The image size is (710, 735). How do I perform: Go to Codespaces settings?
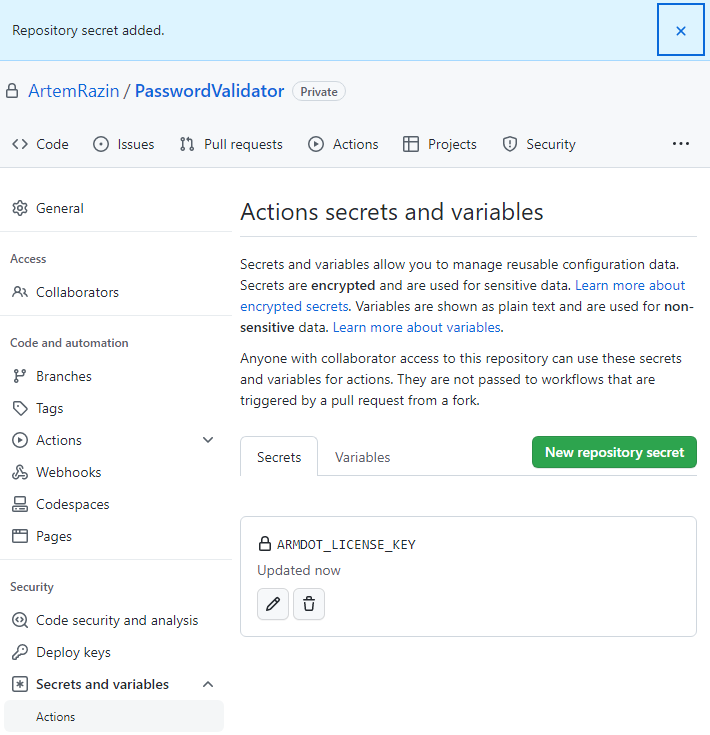click(72, 504)
